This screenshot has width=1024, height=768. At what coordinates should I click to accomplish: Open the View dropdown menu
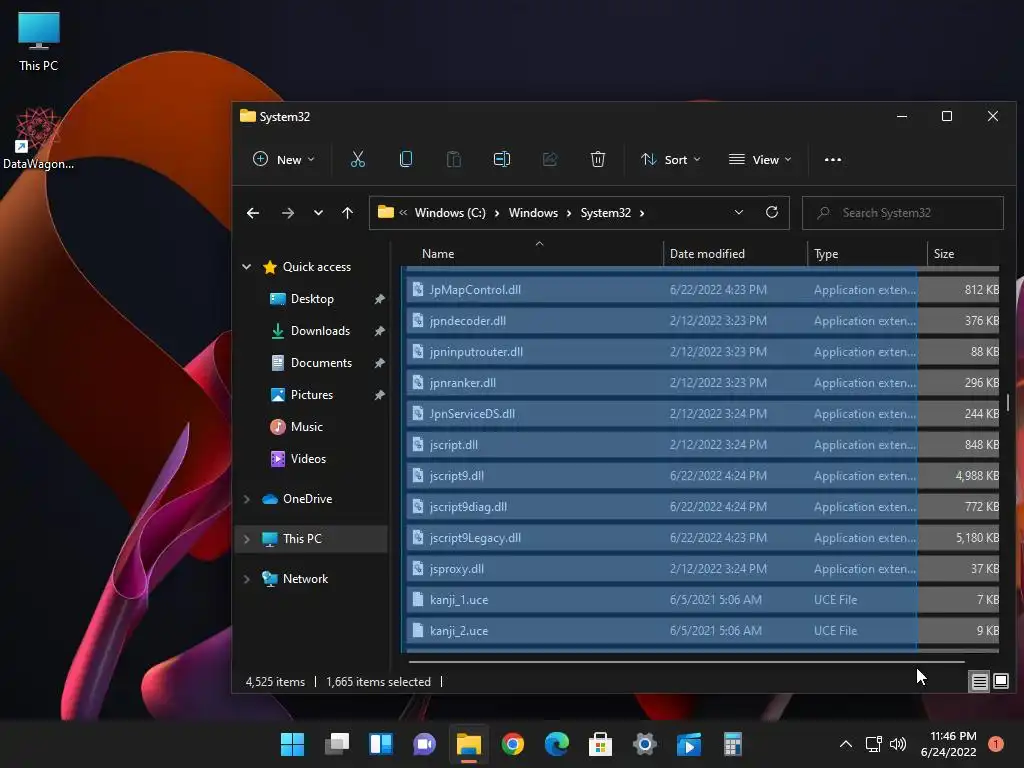click(x=760, y=159)
